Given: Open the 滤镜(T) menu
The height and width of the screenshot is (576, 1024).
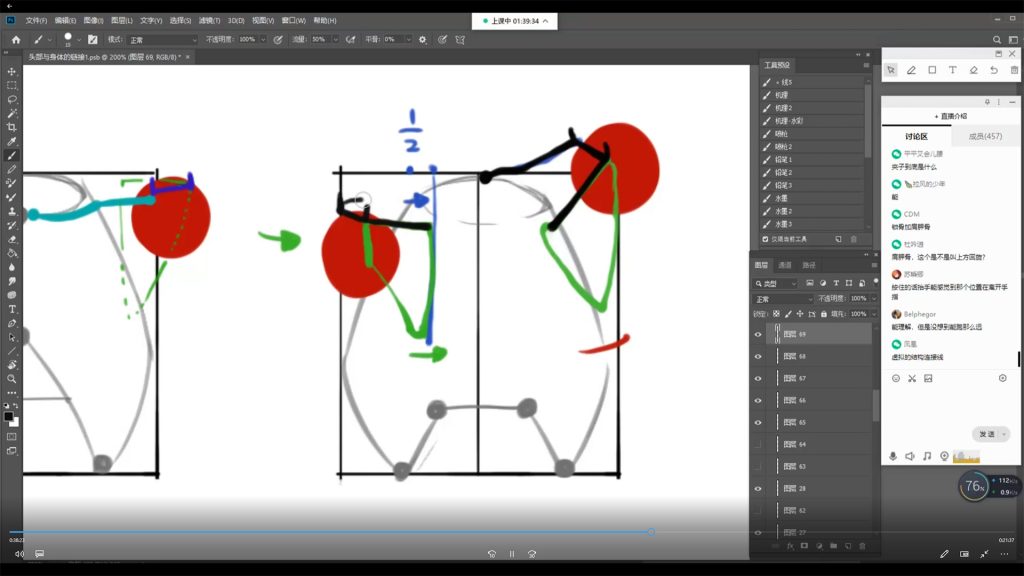Looking at the screenshot, I should pos(210,20).
